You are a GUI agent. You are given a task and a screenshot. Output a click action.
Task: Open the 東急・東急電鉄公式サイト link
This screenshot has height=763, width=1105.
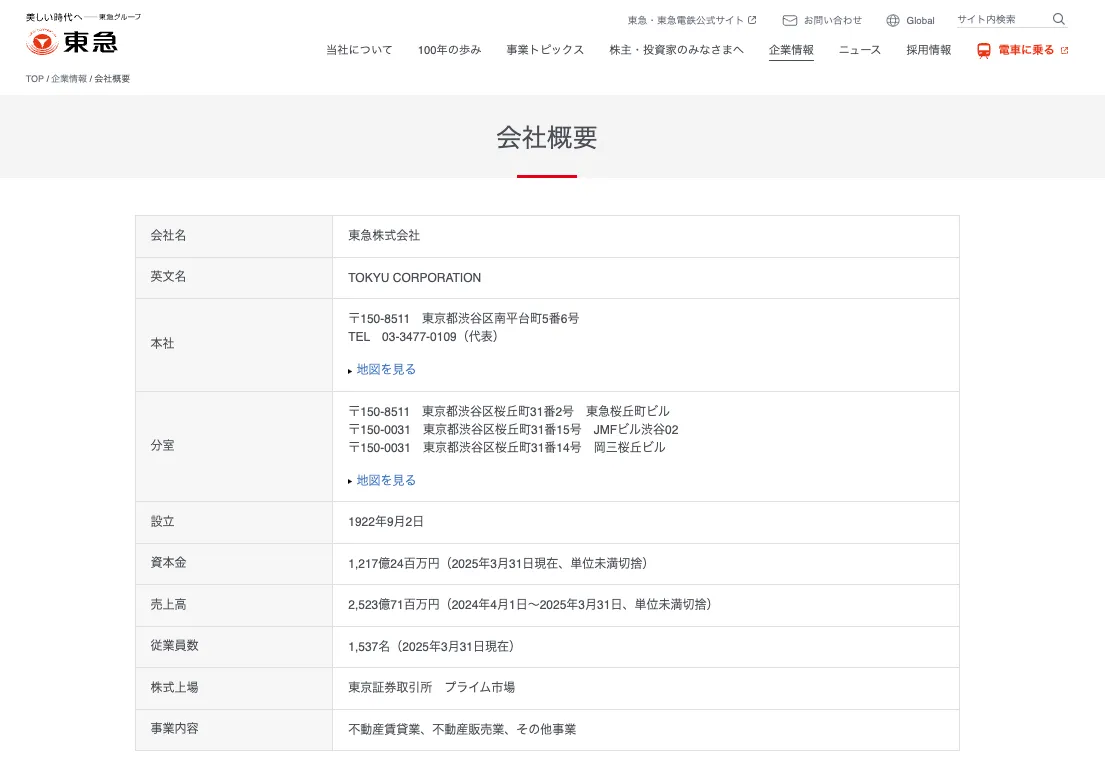point(686,19)
